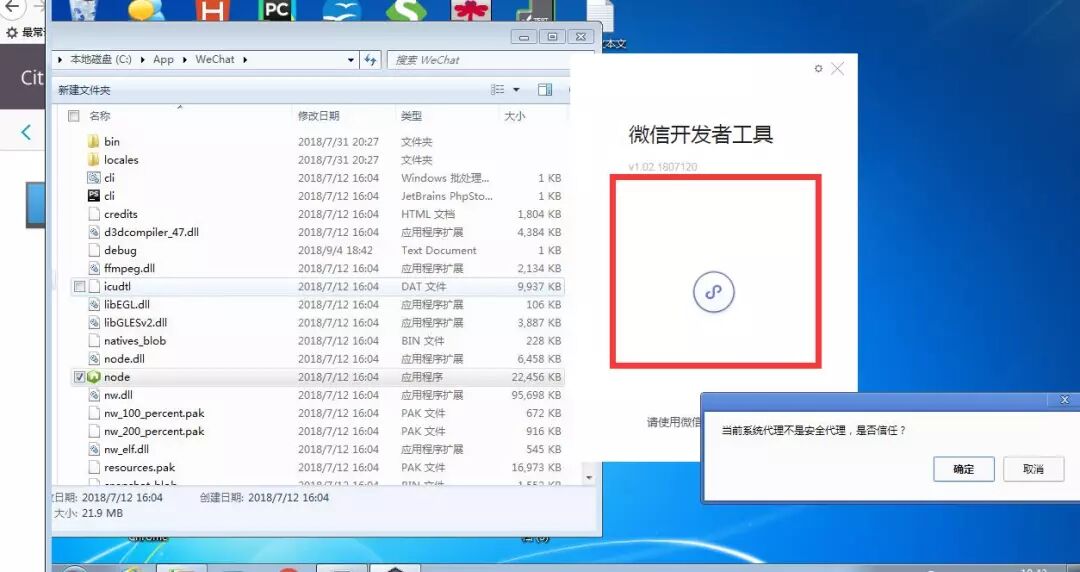The height and width of the screenshot is (572, 1080).
Task: Select the node.dll file icon
Action: coord(94,358)
